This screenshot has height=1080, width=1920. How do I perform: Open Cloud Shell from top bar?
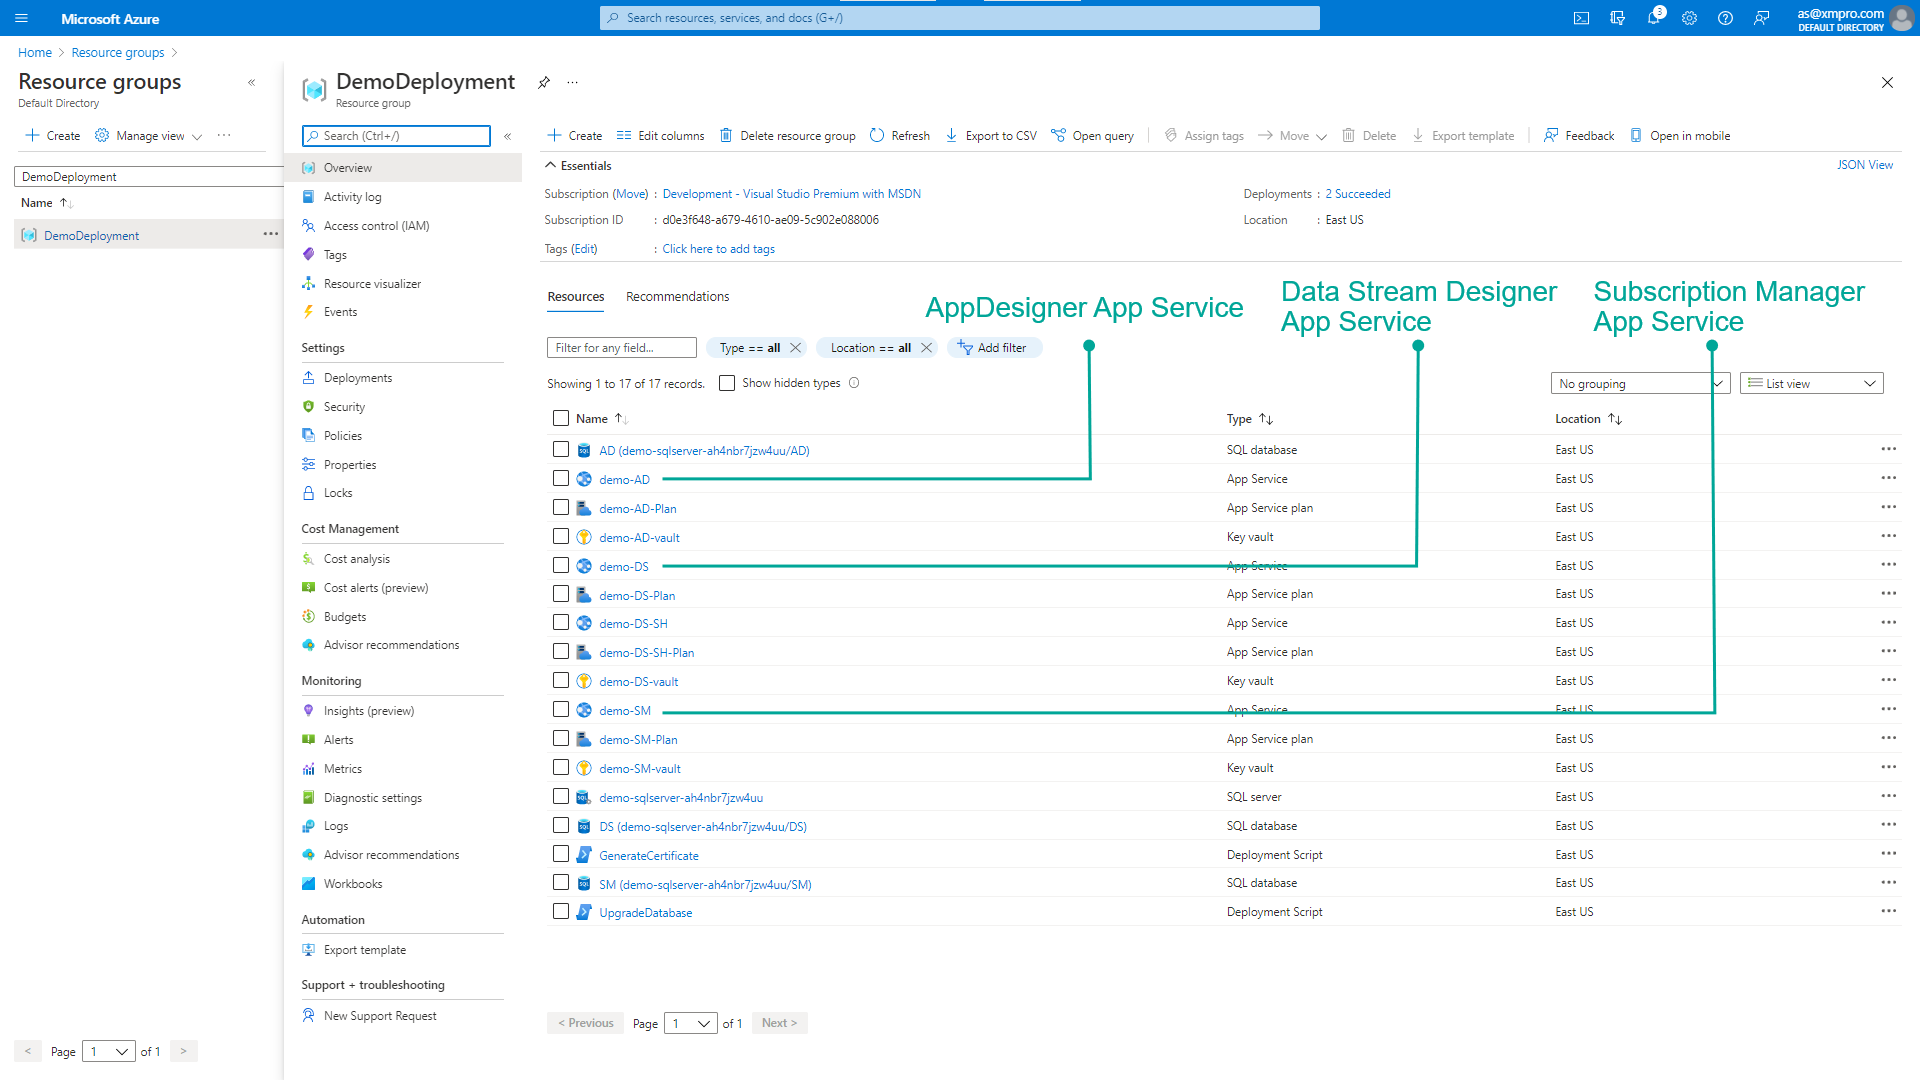[1581, 18]
